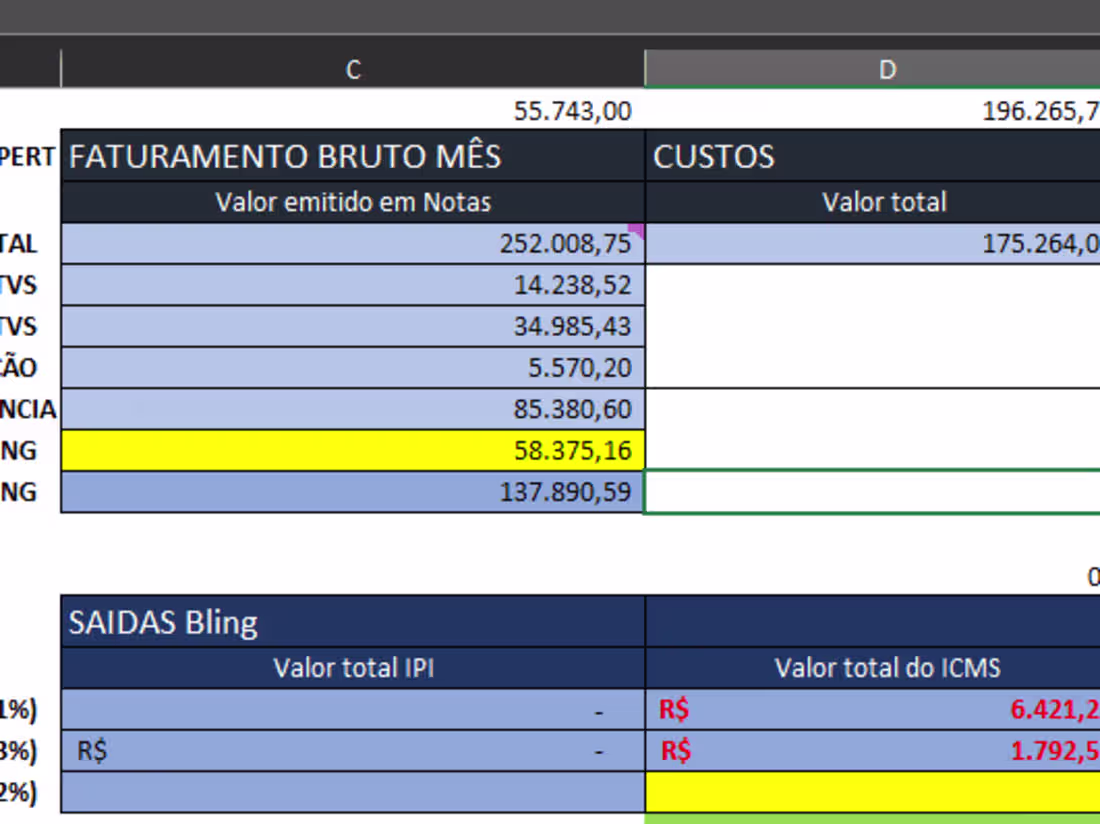Click the yellow cell showing 58.375,16
This screenshot has height=824, width=1100.
click(352, 450)
